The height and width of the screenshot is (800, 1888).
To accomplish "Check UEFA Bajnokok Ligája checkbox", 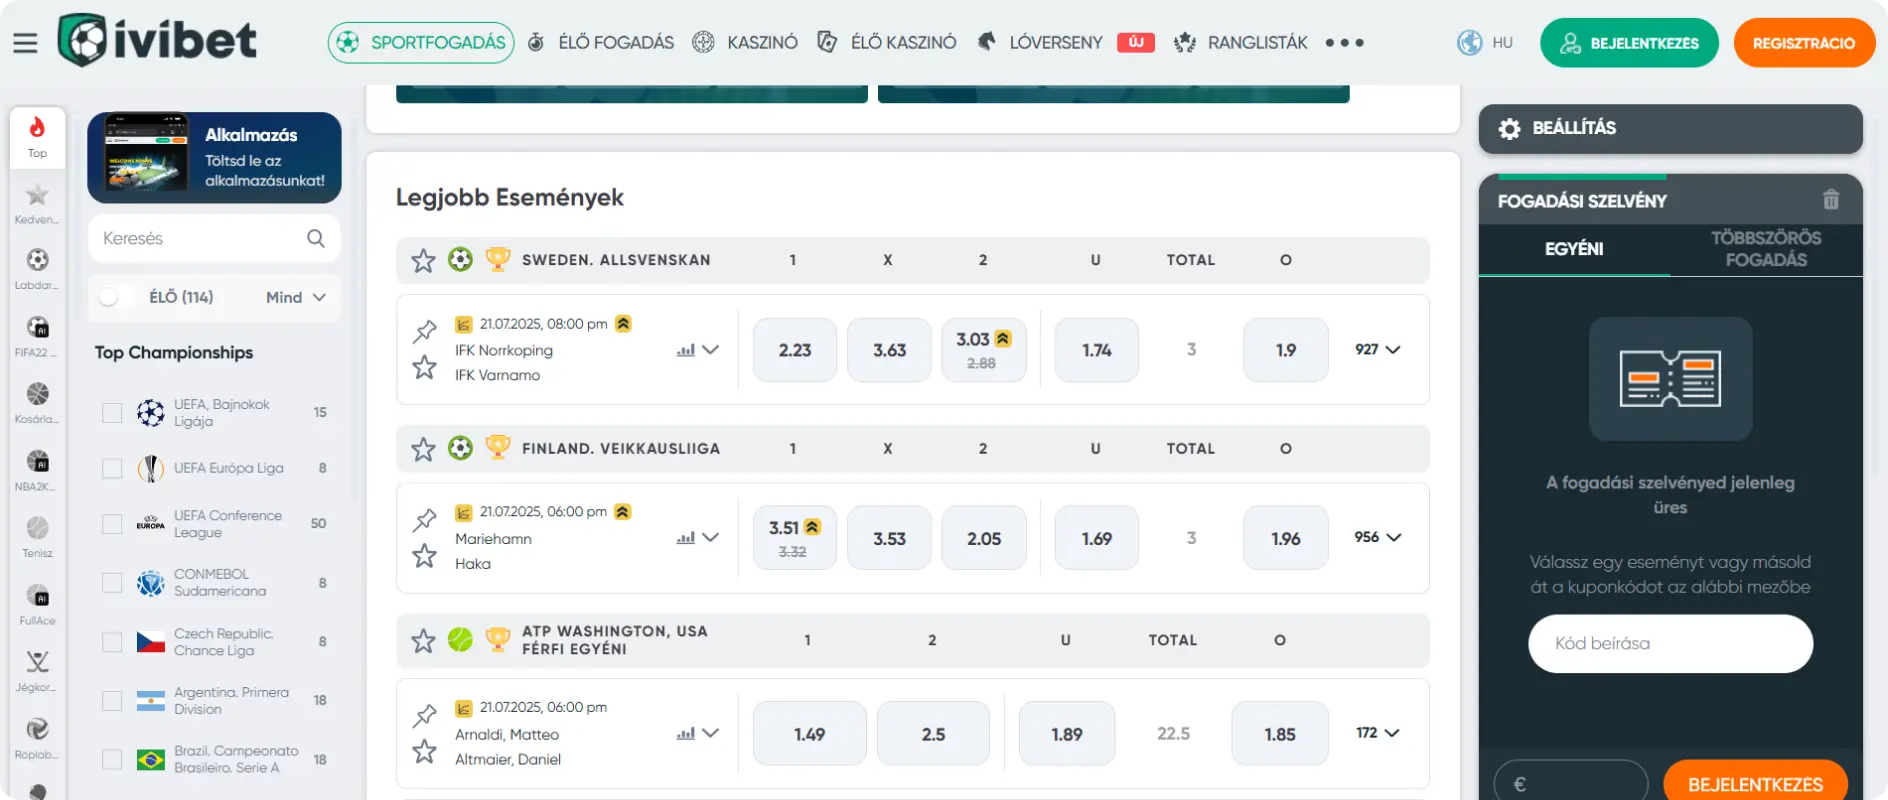I will (112, 413).
